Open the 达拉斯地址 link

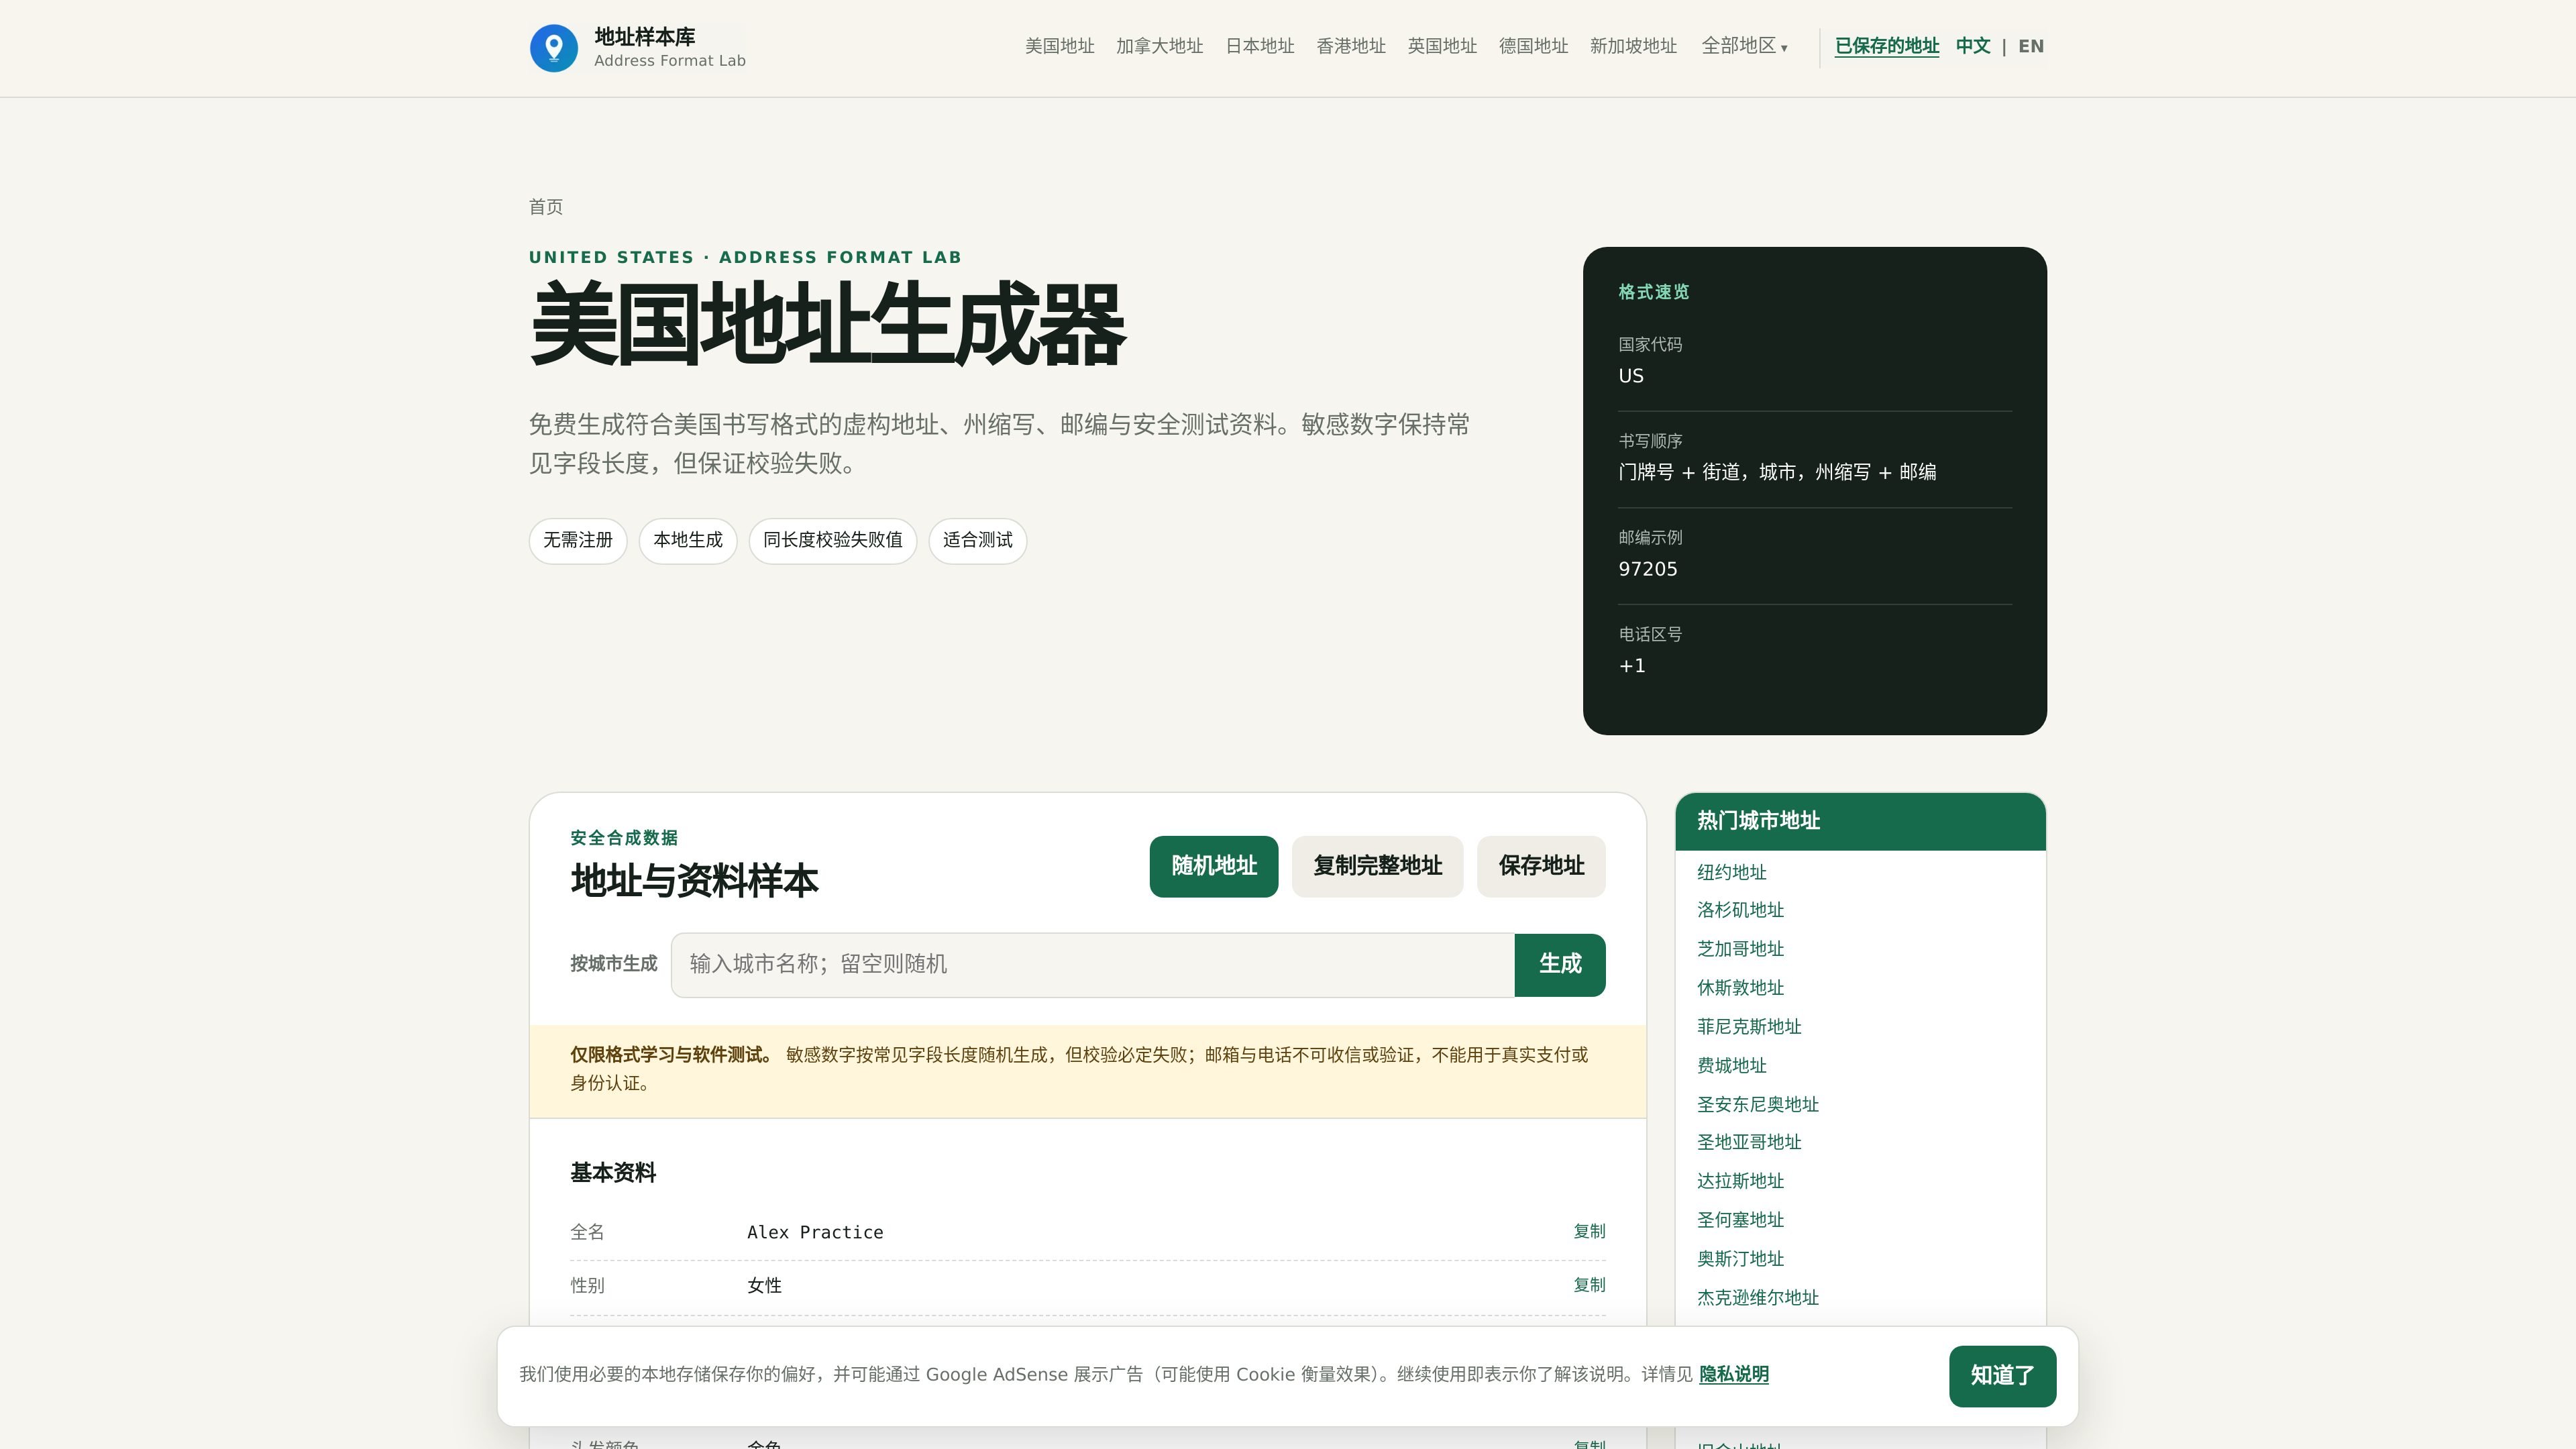[x=1740, y=1181]
